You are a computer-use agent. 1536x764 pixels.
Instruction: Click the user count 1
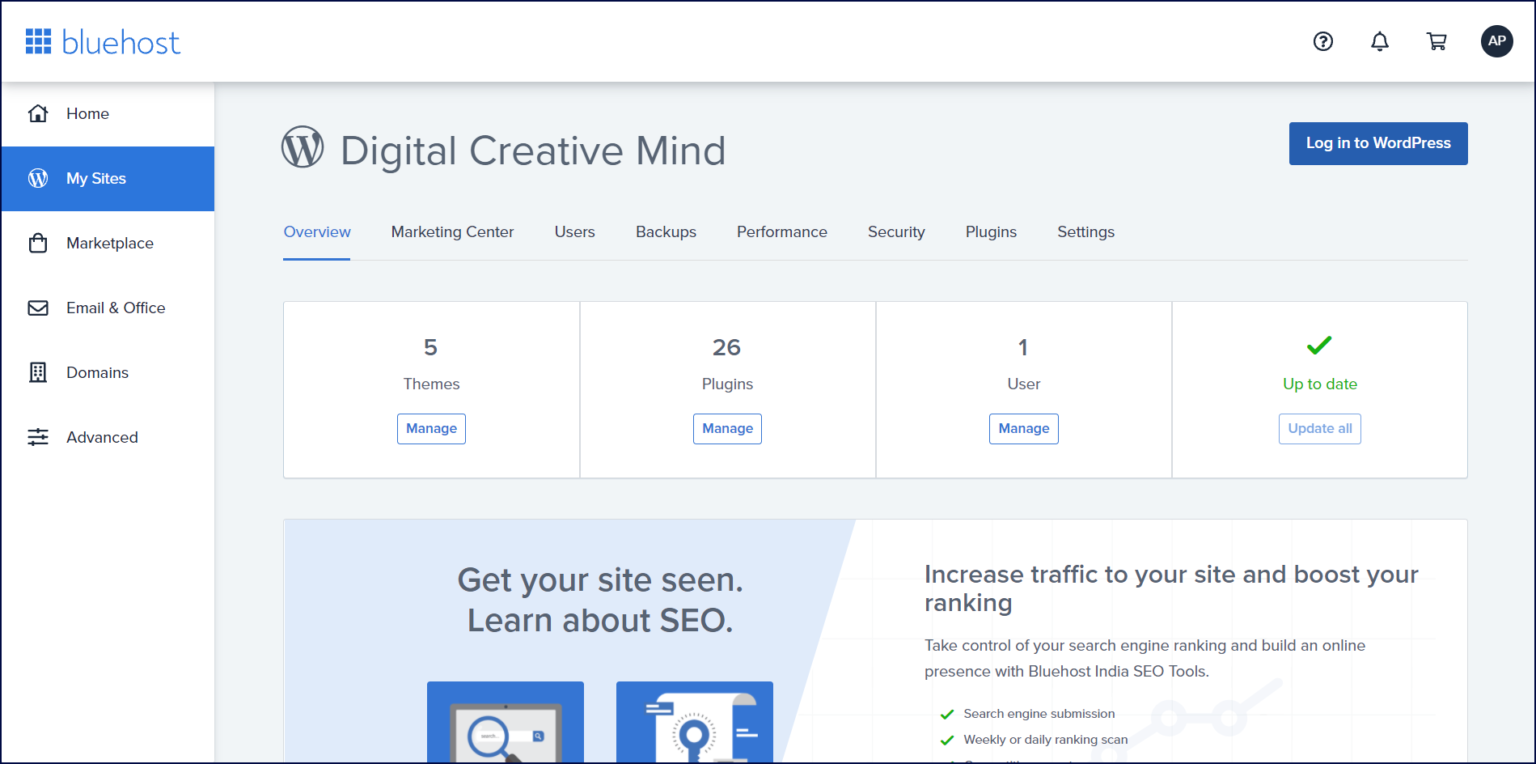coord(1023,347)
